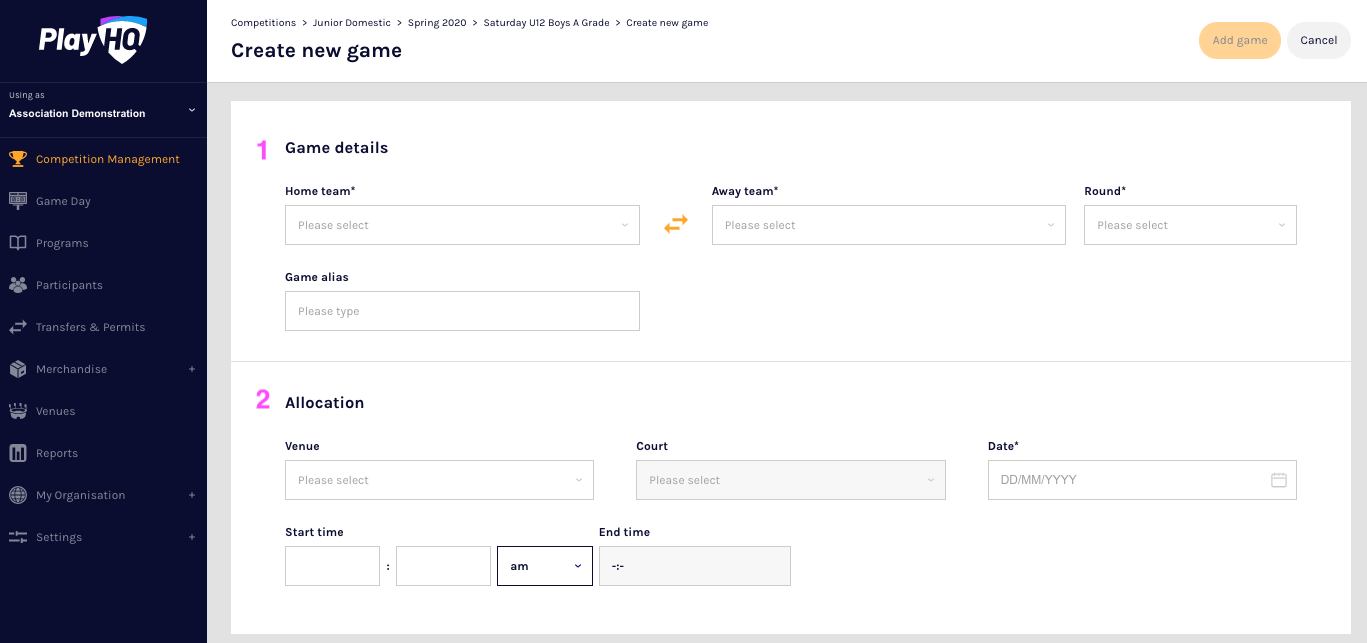This screenshot has width=1367, height=643.
Task: Open the Venue dropdown
Action: coord(439,480)
